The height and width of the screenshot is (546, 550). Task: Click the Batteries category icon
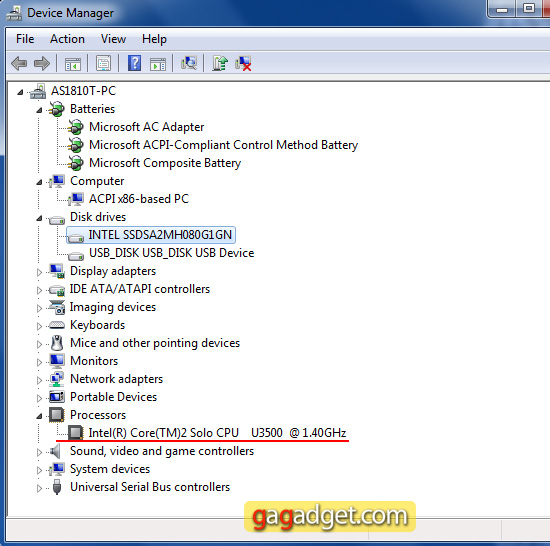(x=56, y=109)
